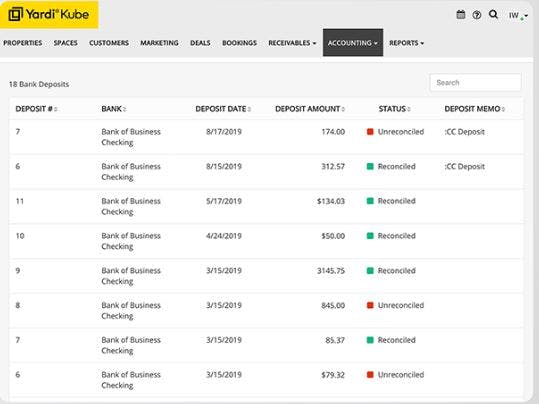Sort by Deposit Date column arrows
This screenshot has width=539, height=404.
(249, 109)
